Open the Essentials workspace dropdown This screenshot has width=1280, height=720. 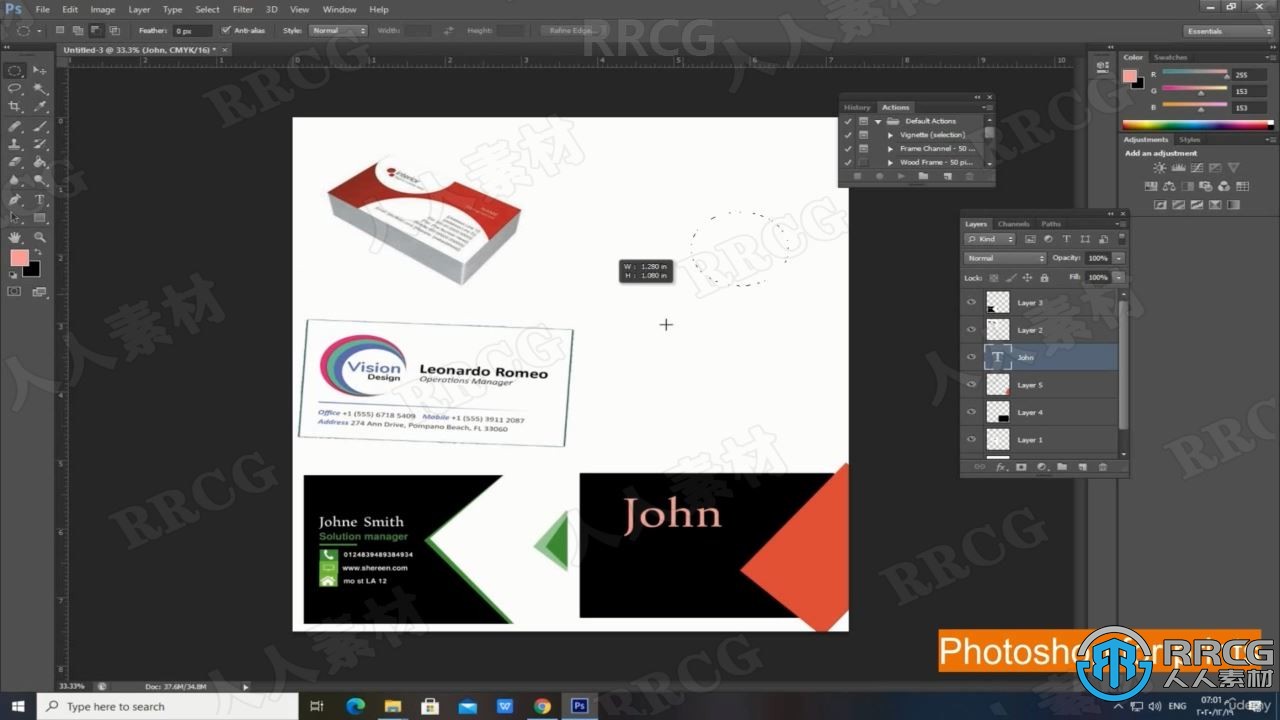(1228, 31)
